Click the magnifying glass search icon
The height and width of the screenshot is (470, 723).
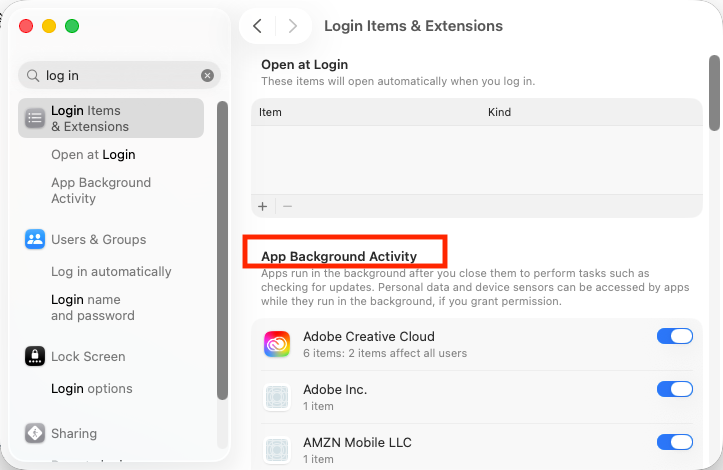coord(33,75)
